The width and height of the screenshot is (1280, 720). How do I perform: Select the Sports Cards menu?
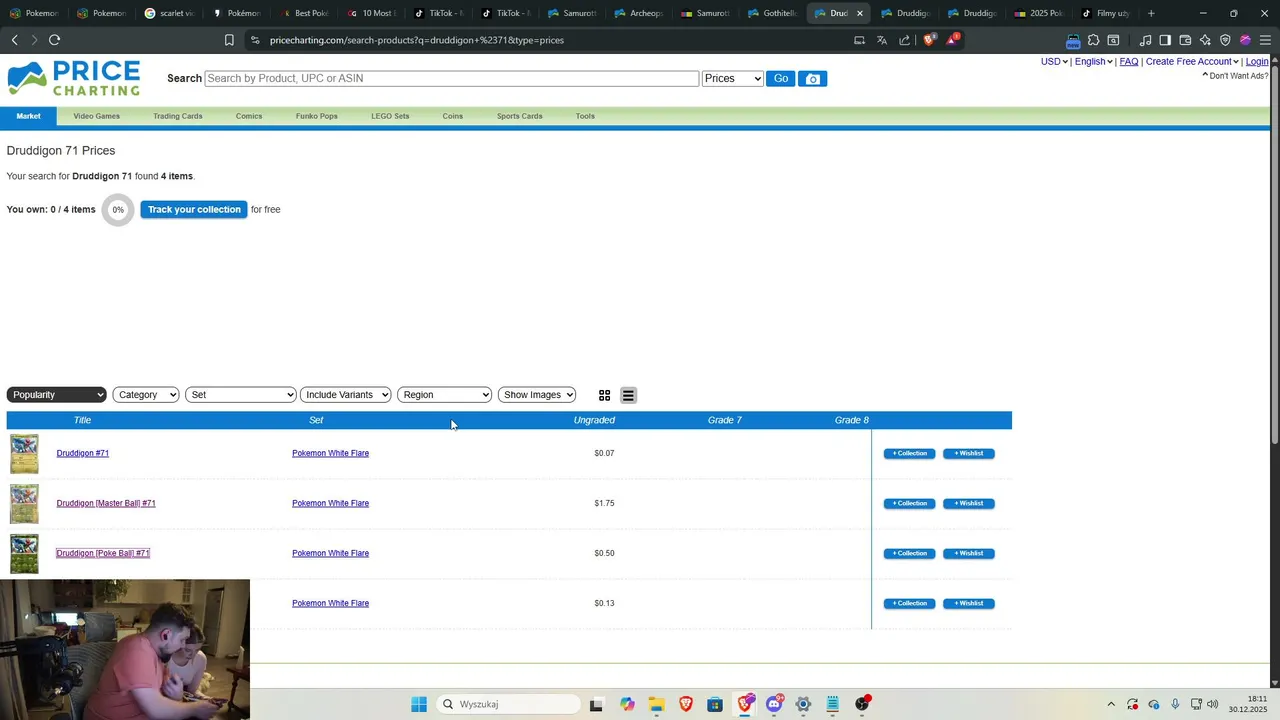pyautogui.click(x=520, y=116)
